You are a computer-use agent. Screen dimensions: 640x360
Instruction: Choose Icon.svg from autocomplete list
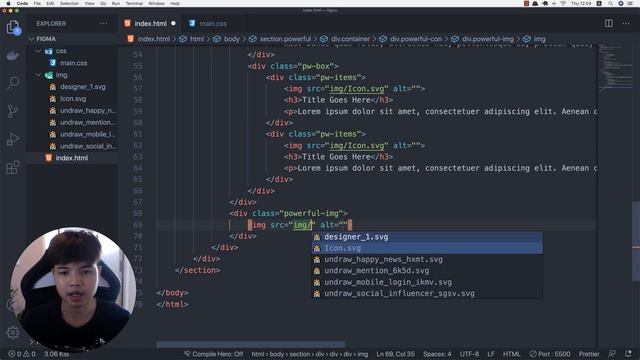click(x=427, y=248)
